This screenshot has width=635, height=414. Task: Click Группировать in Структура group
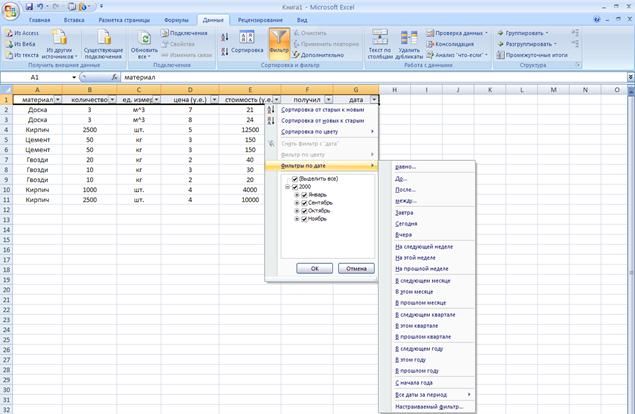tap(523, 33)
